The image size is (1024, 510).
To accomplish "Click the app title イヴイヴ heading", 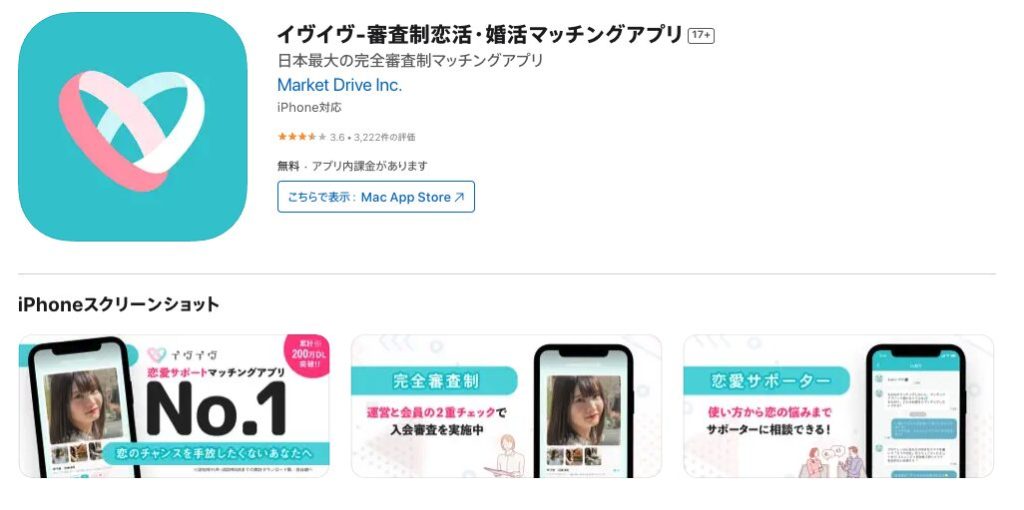I will pyautogui.click(x=480, y=35).
